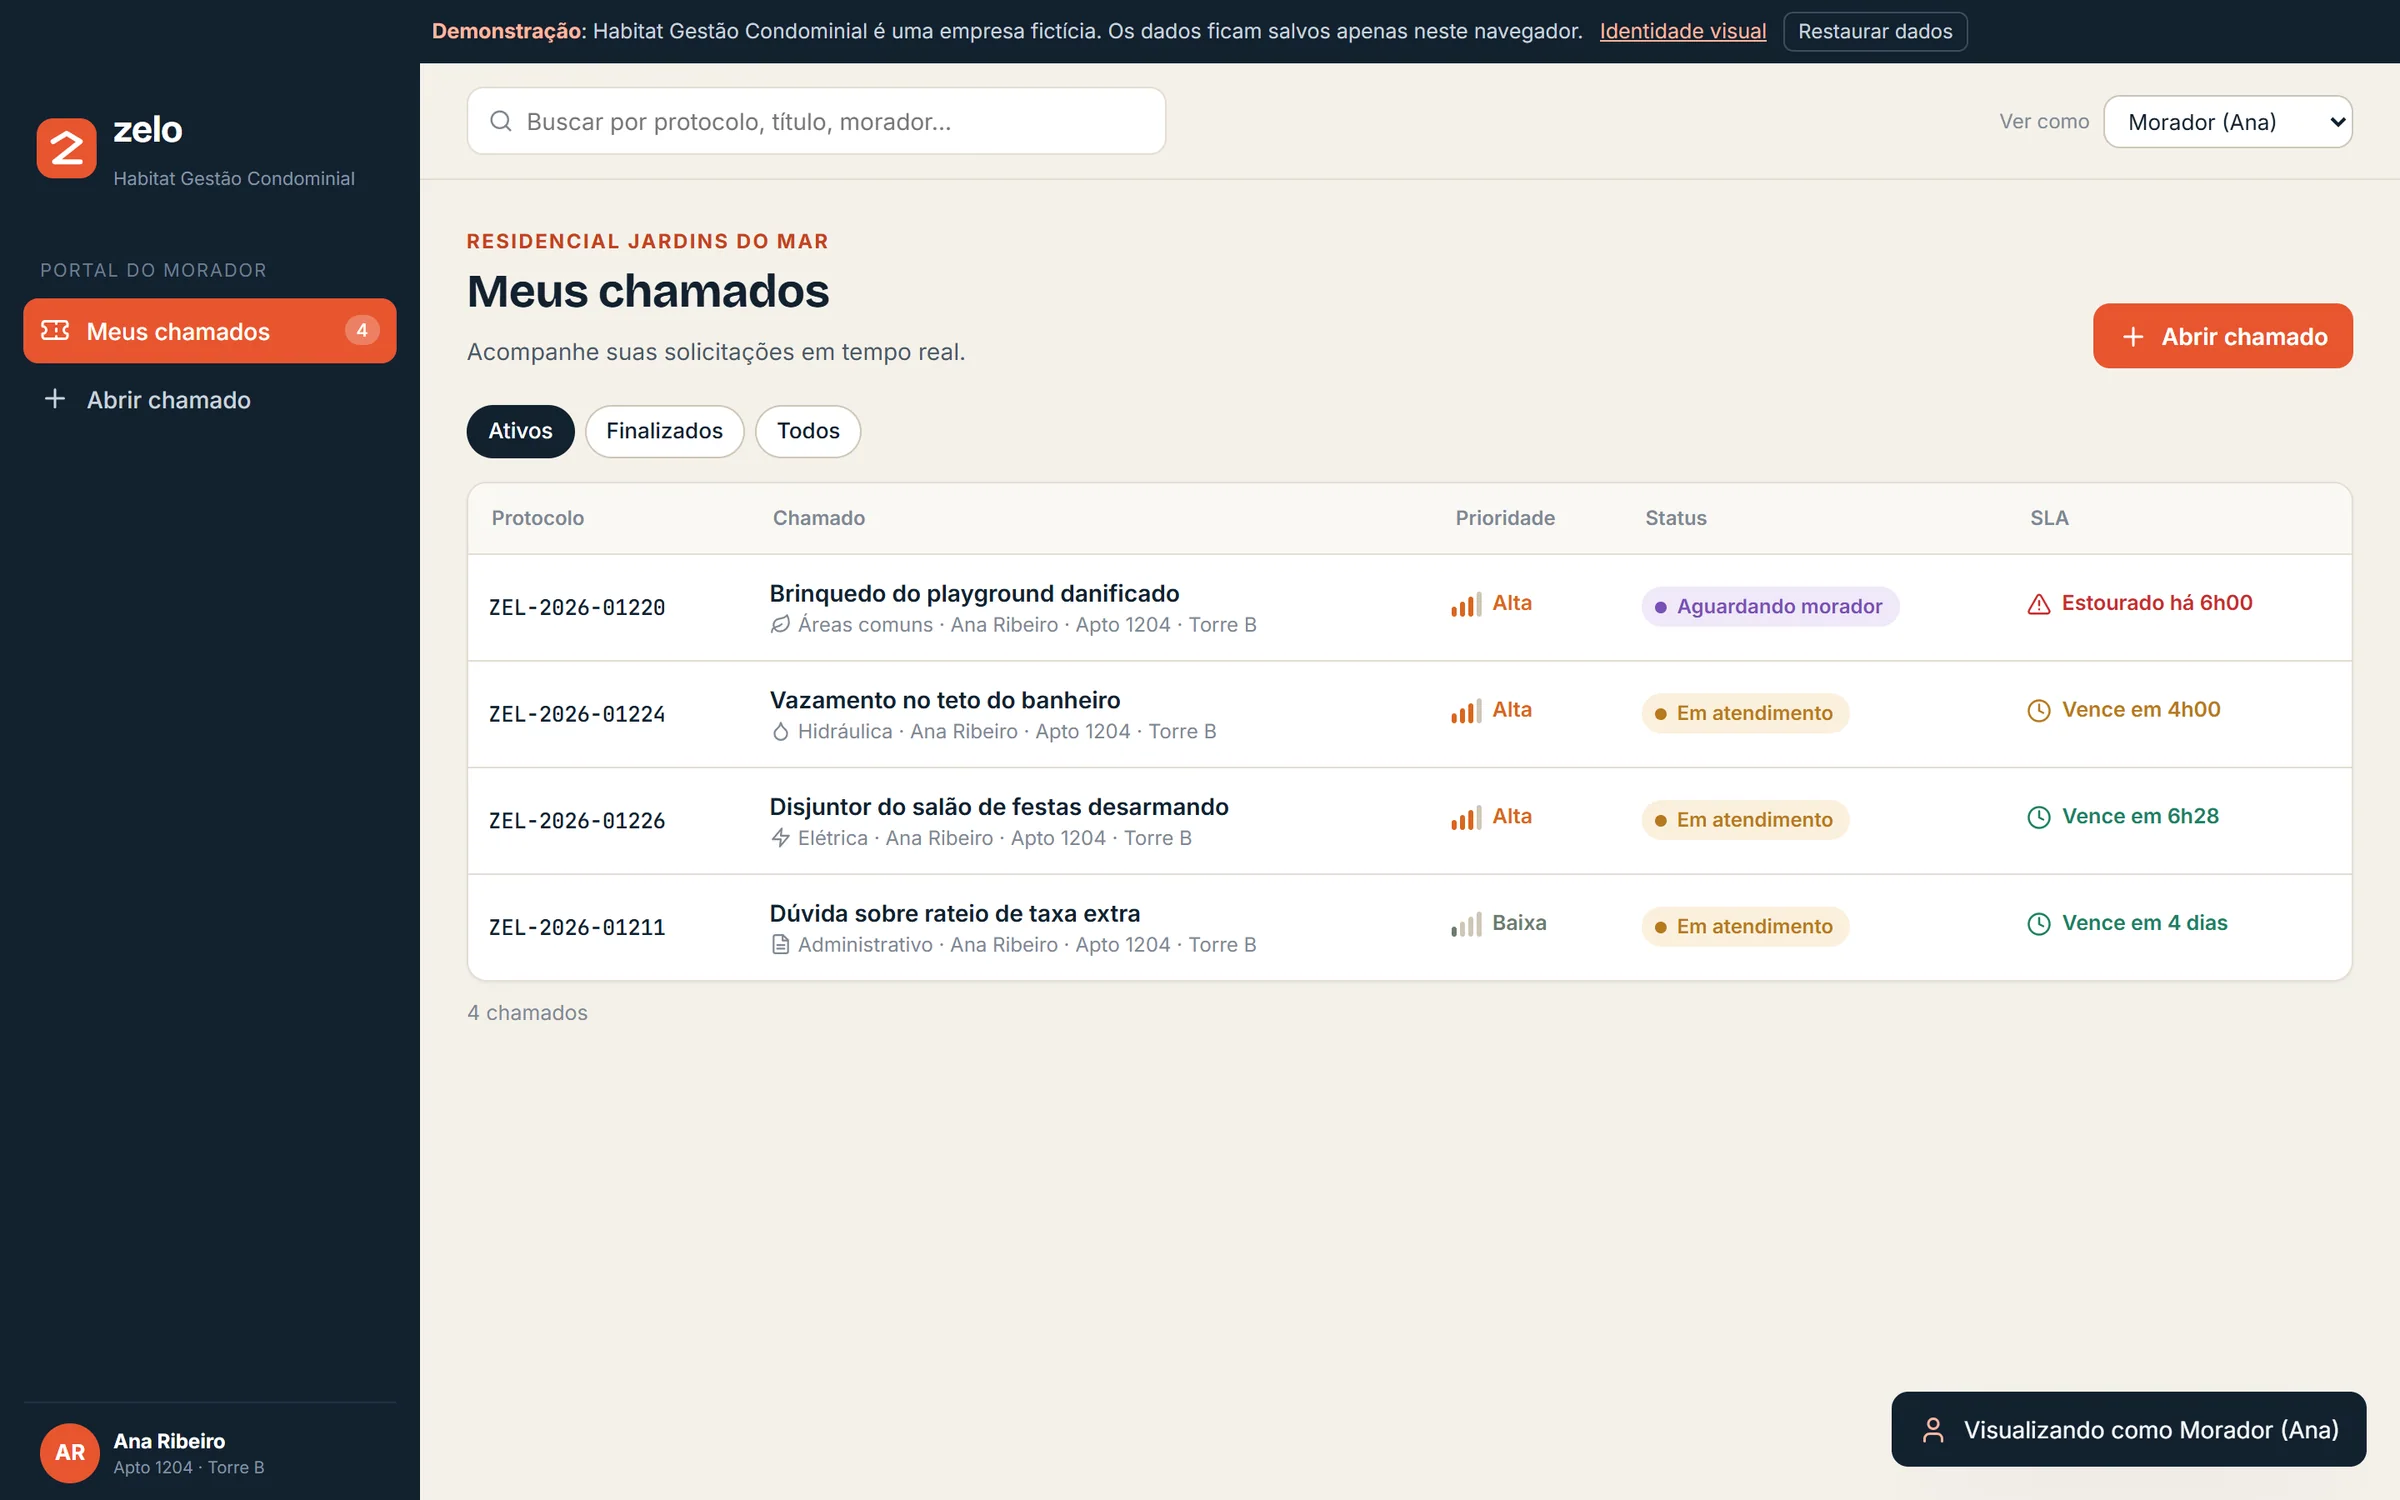Viewport: 2400px width, 1500px height.
Task: Click the Visualizando como Morador (Ana) toast
Action: (2128, 1430)
